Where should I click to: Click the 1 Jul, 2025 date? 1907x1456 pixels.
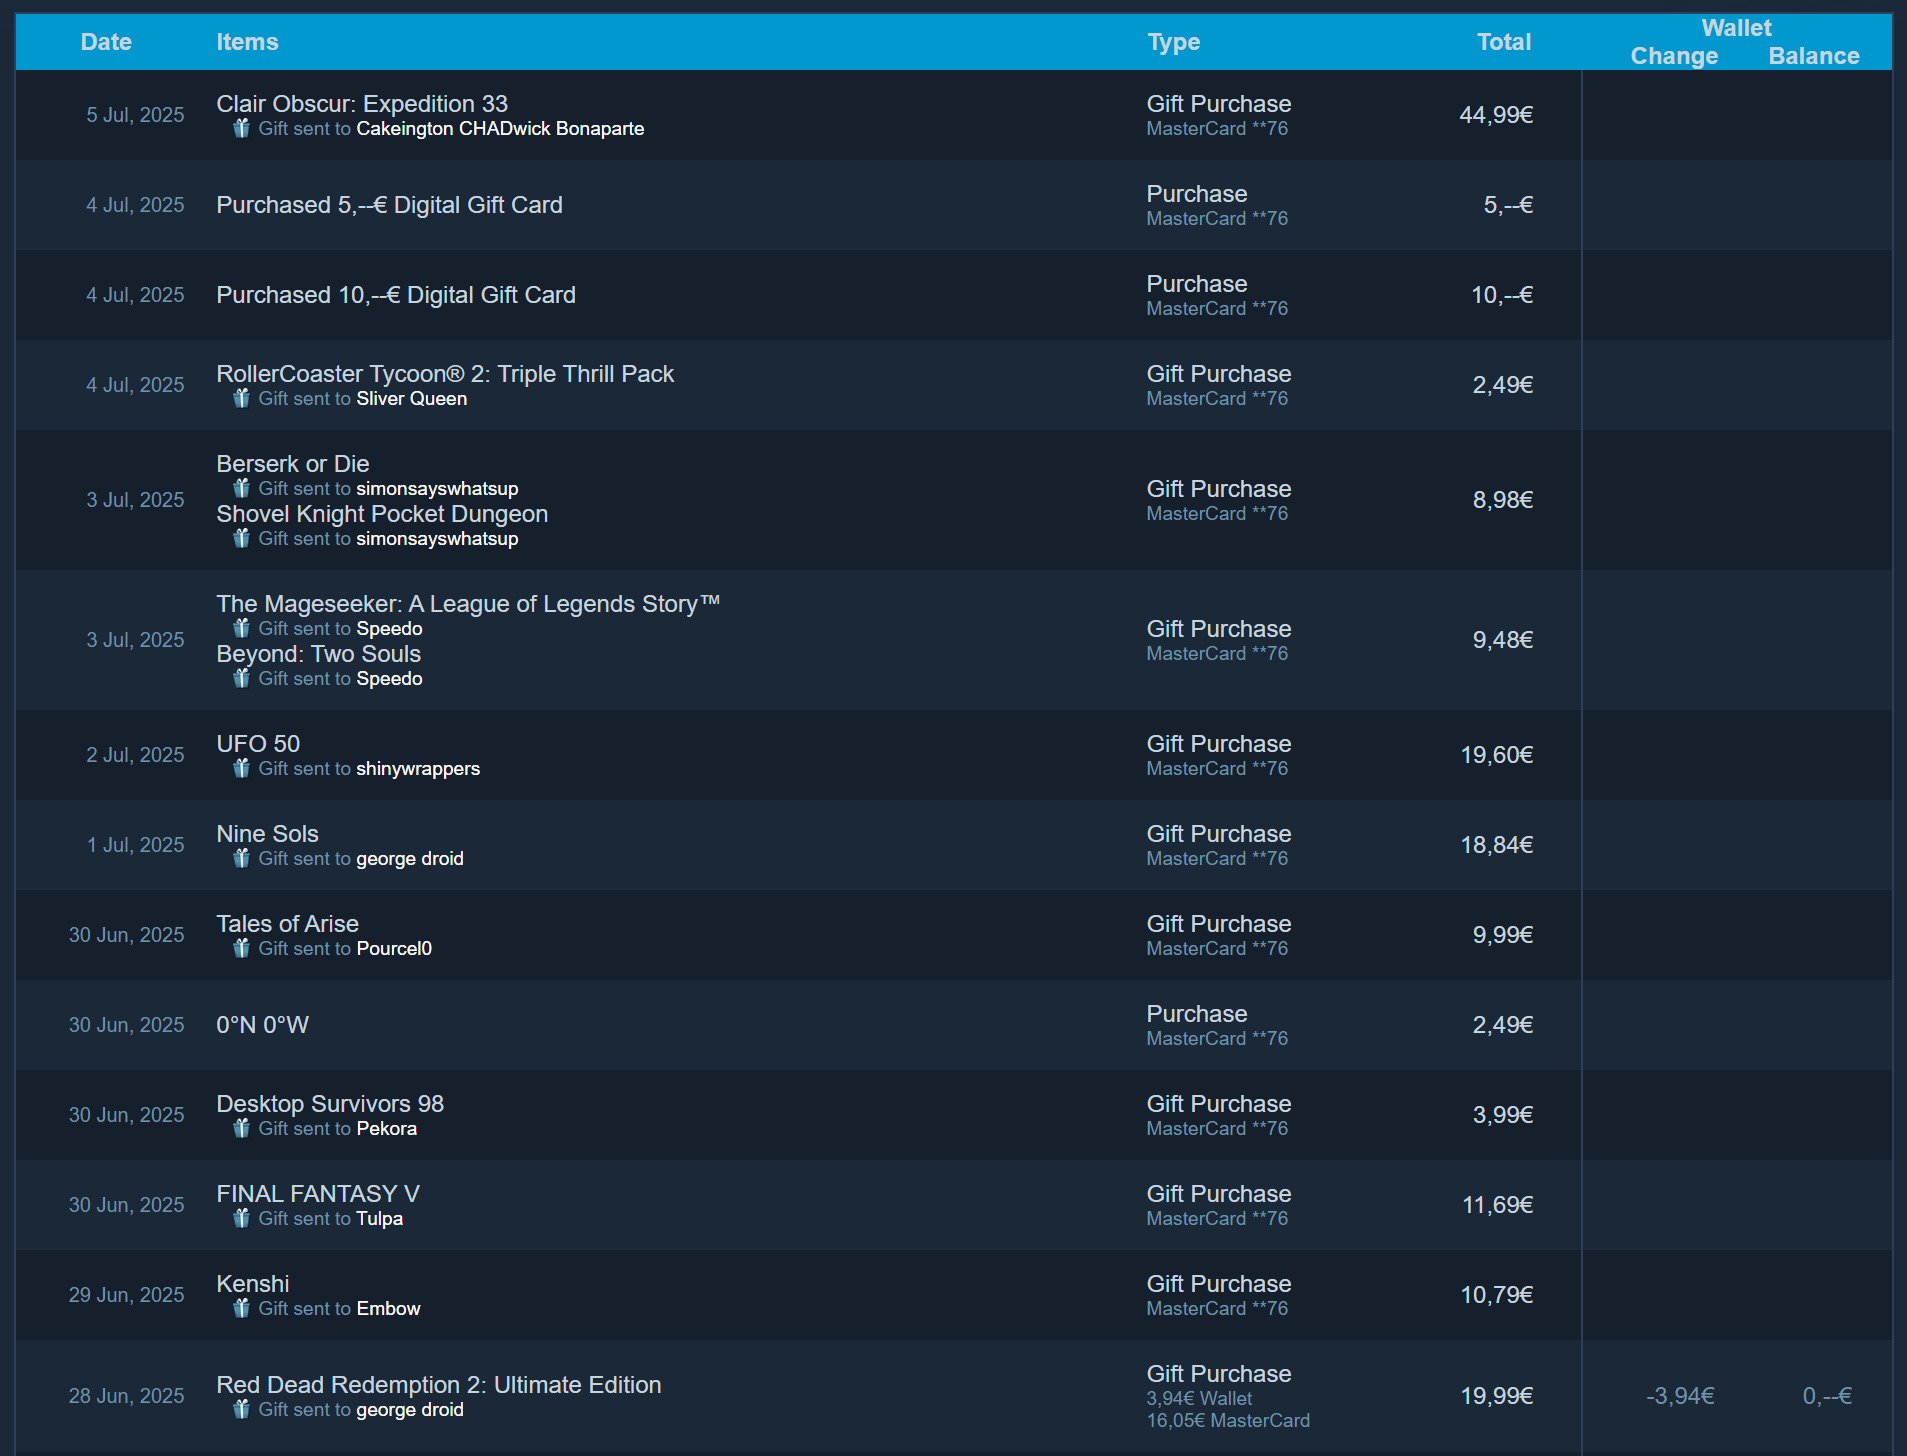(x=135, y=845)
